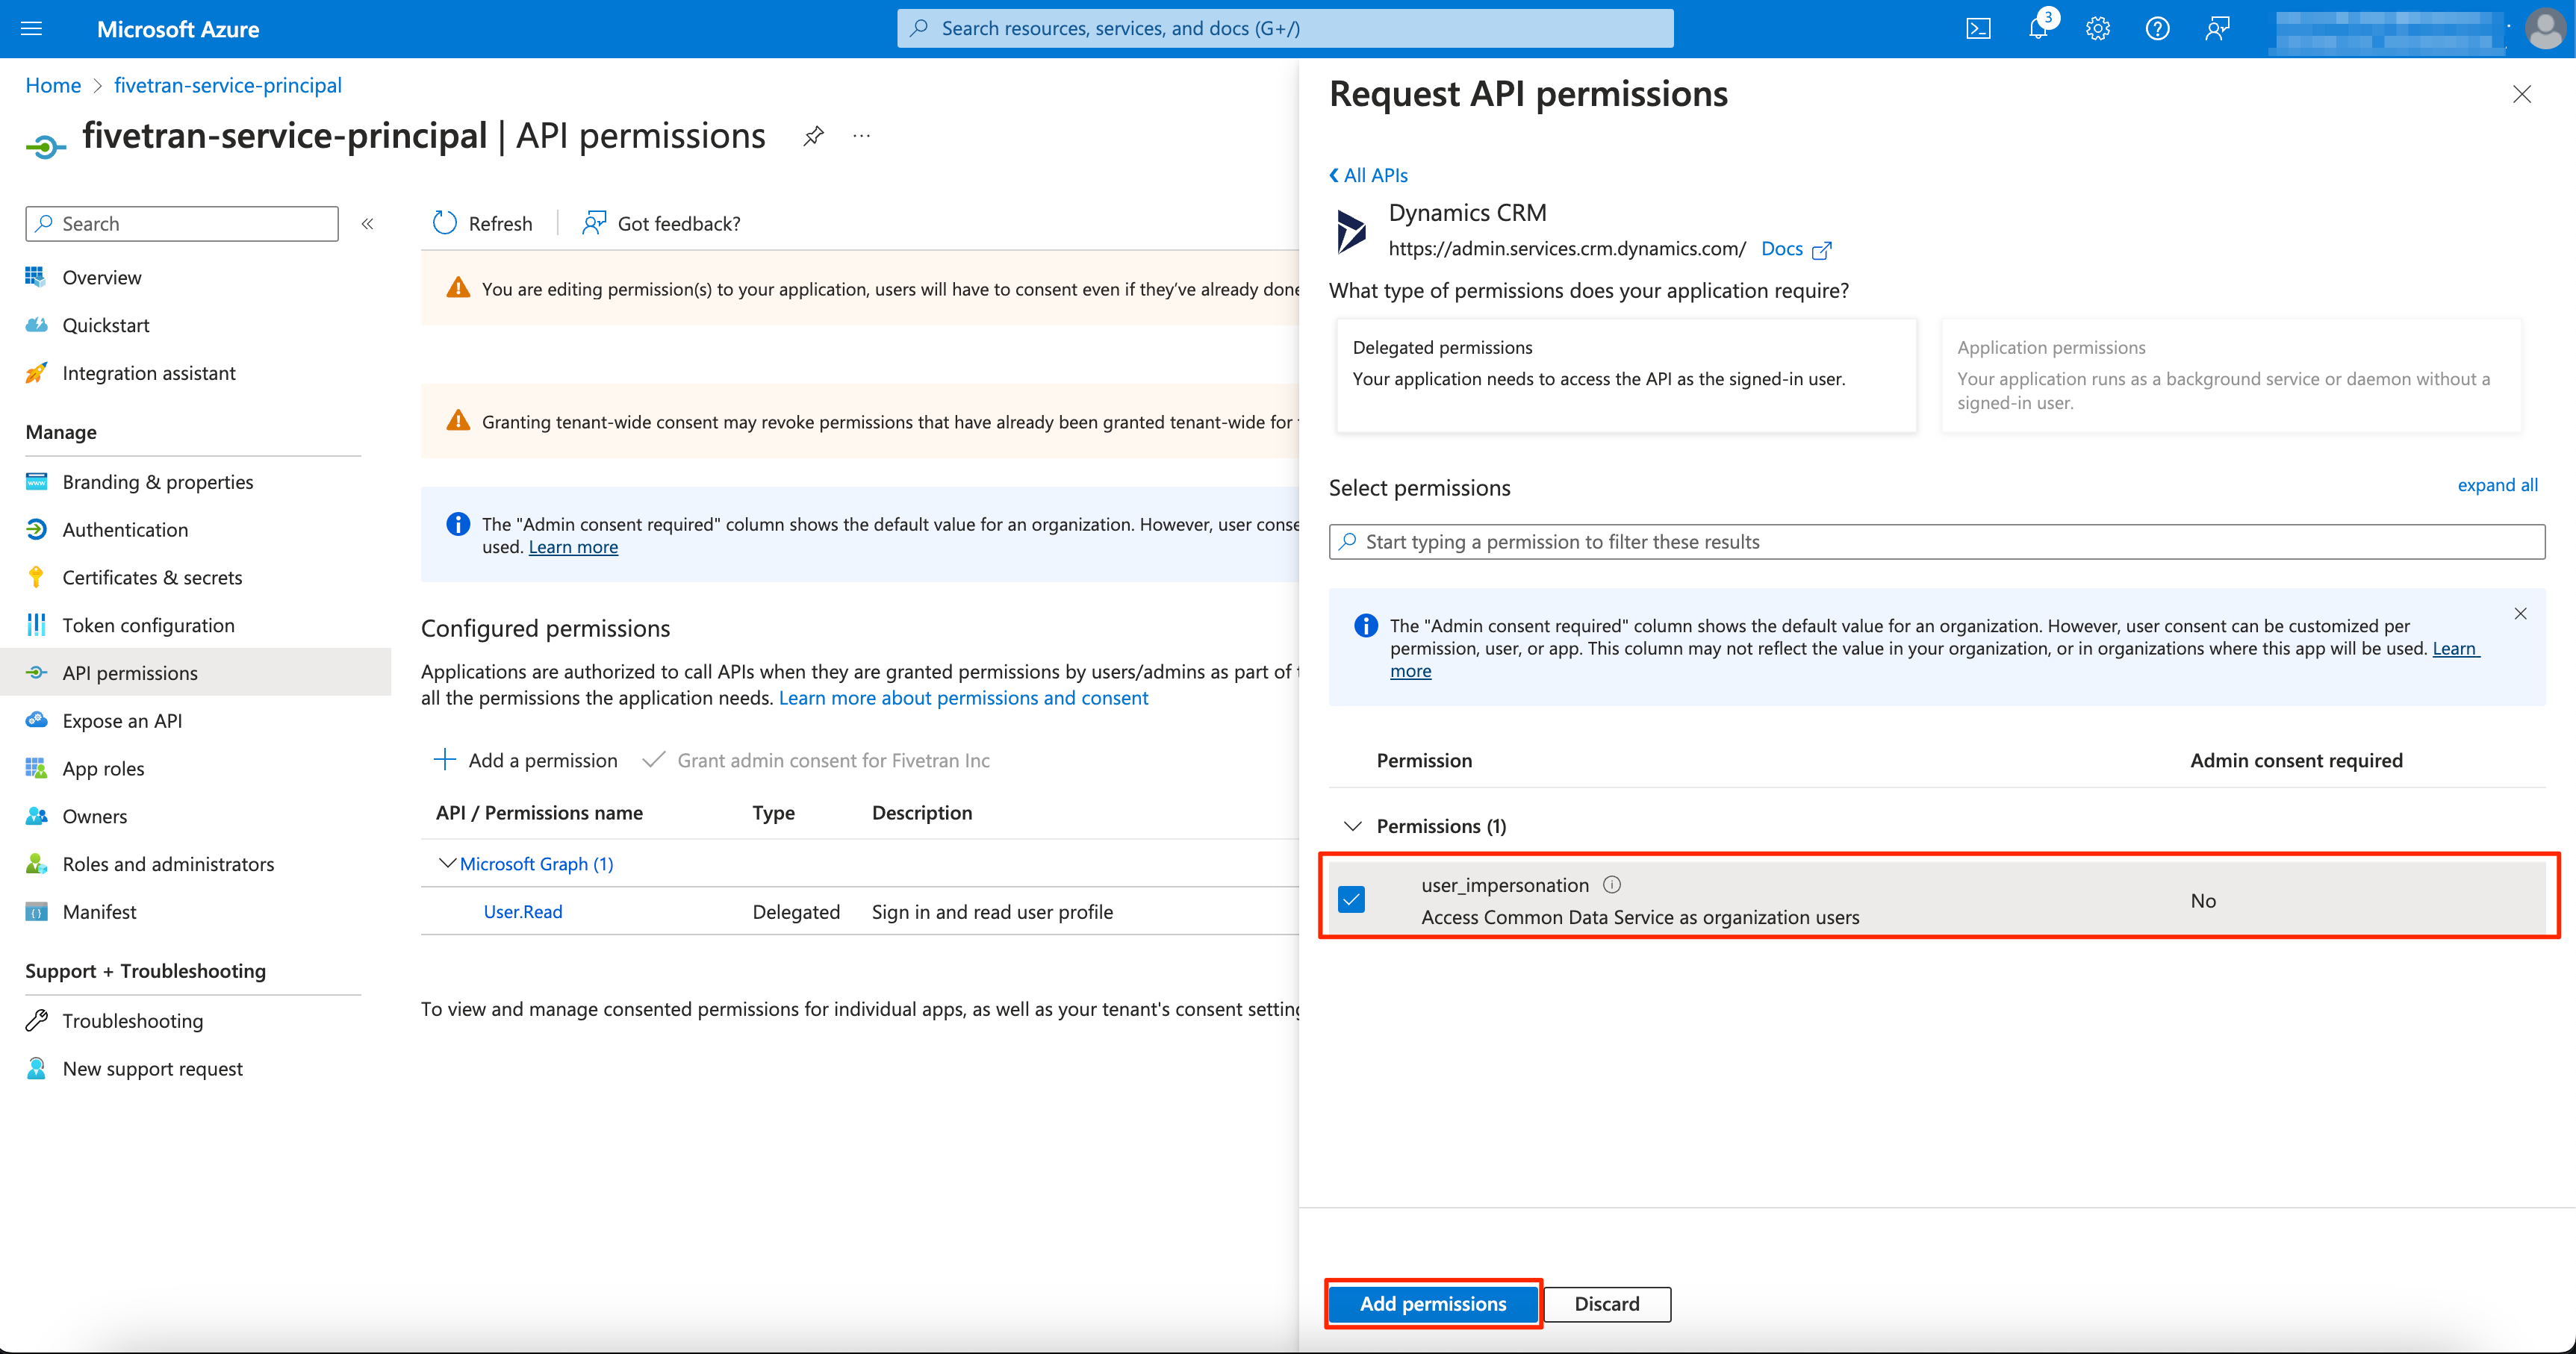Open the Overview menu item
This screenshot has height=1354, width=2576.
tap(101, 276)
